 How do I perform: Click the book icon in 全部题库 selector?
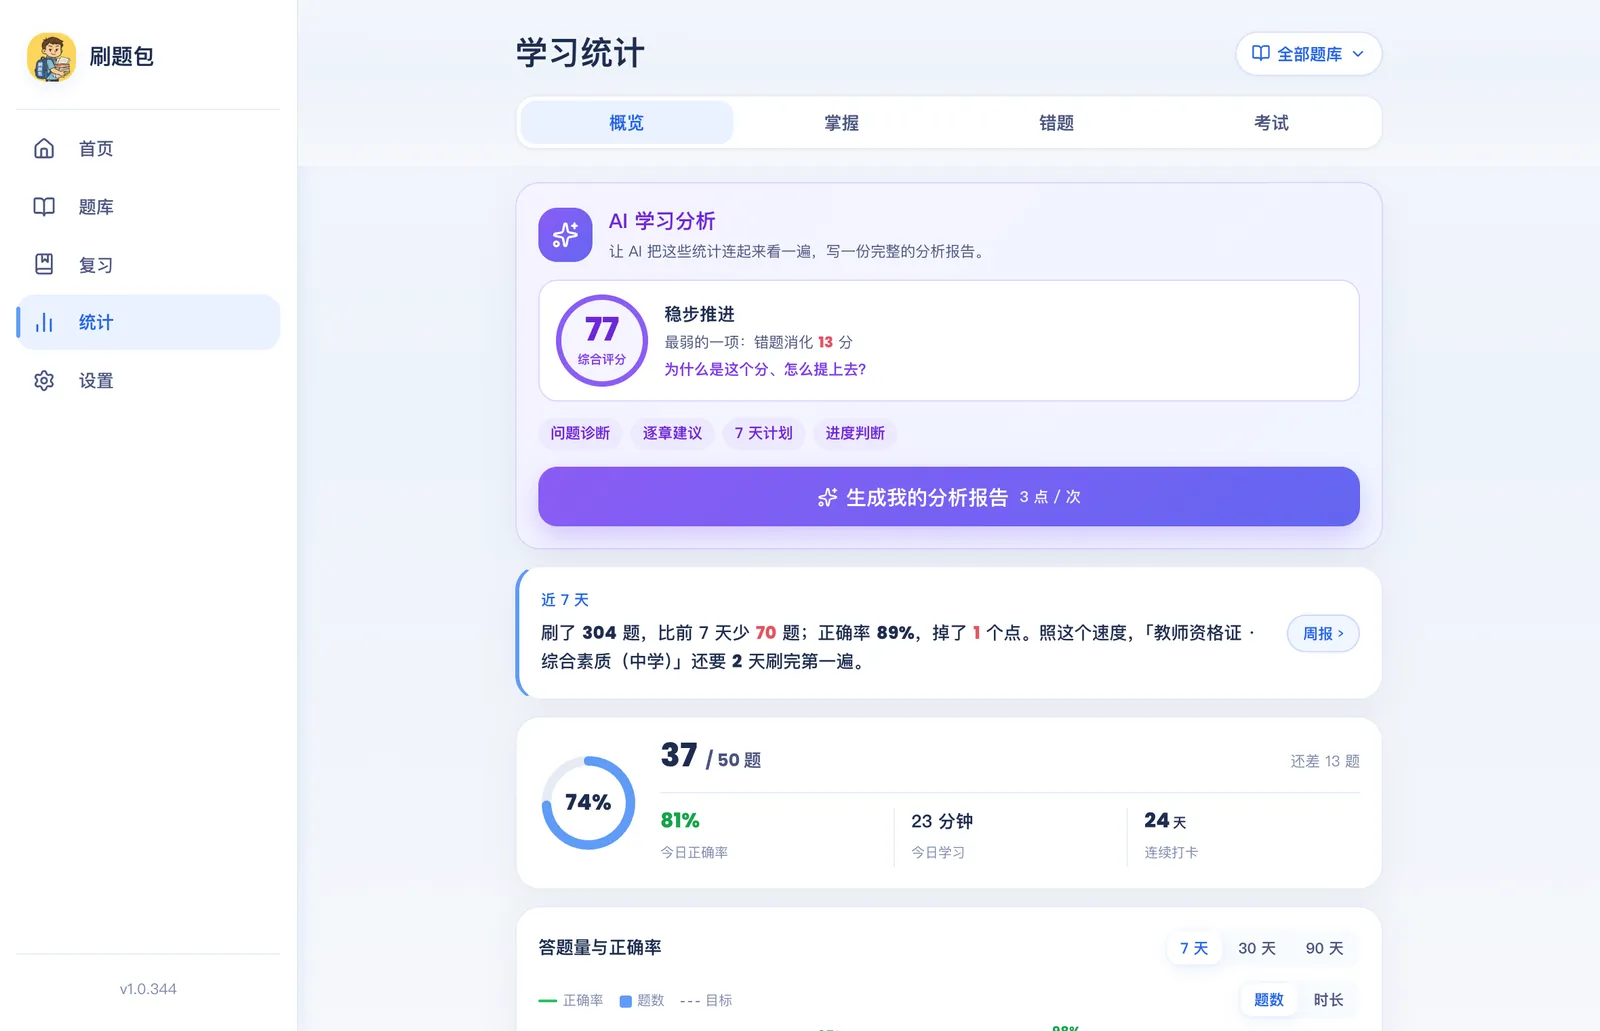point(1261,54)
